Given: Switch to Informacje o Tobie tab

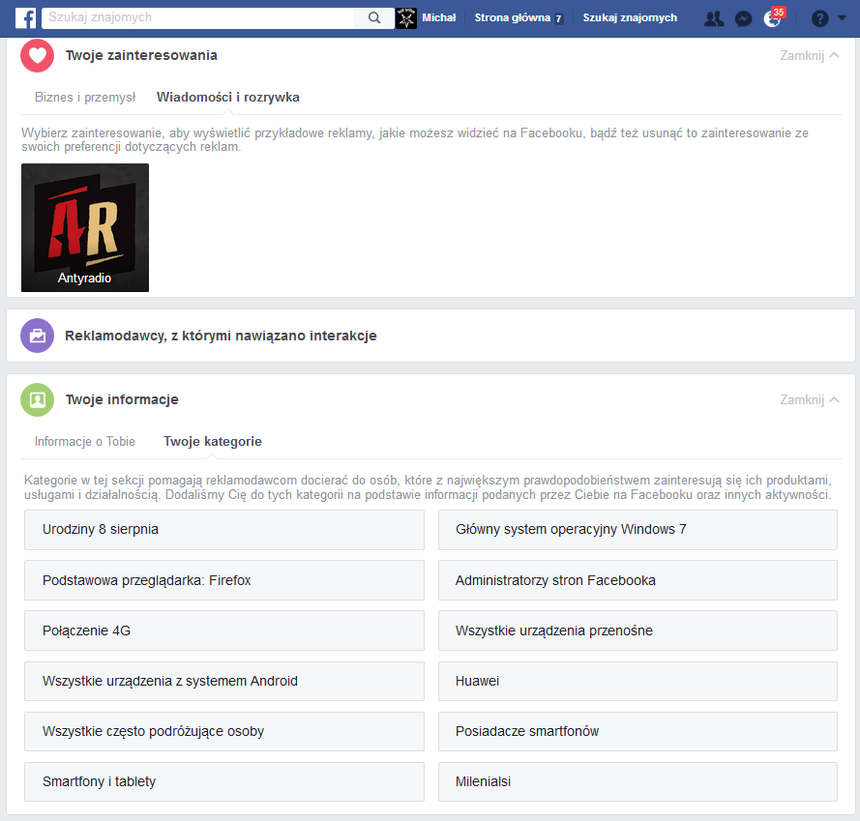Looking at the screenshot, I should point(85,441).
